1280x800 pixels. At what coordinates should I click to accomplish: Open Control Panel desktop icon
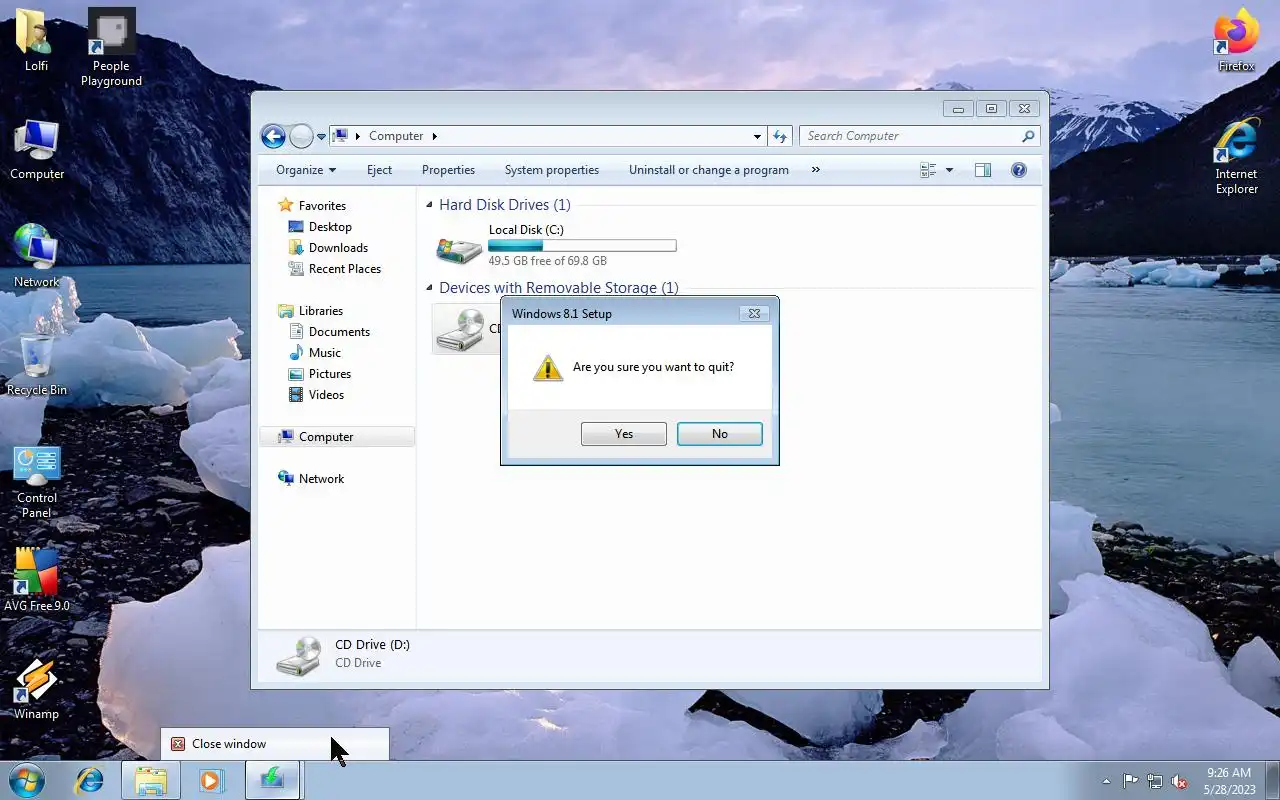pos(37,482)
